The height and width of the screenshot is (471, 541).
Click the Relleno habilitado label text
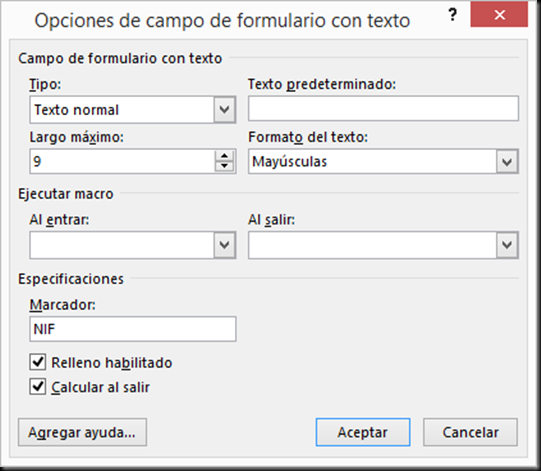point(112,363)
